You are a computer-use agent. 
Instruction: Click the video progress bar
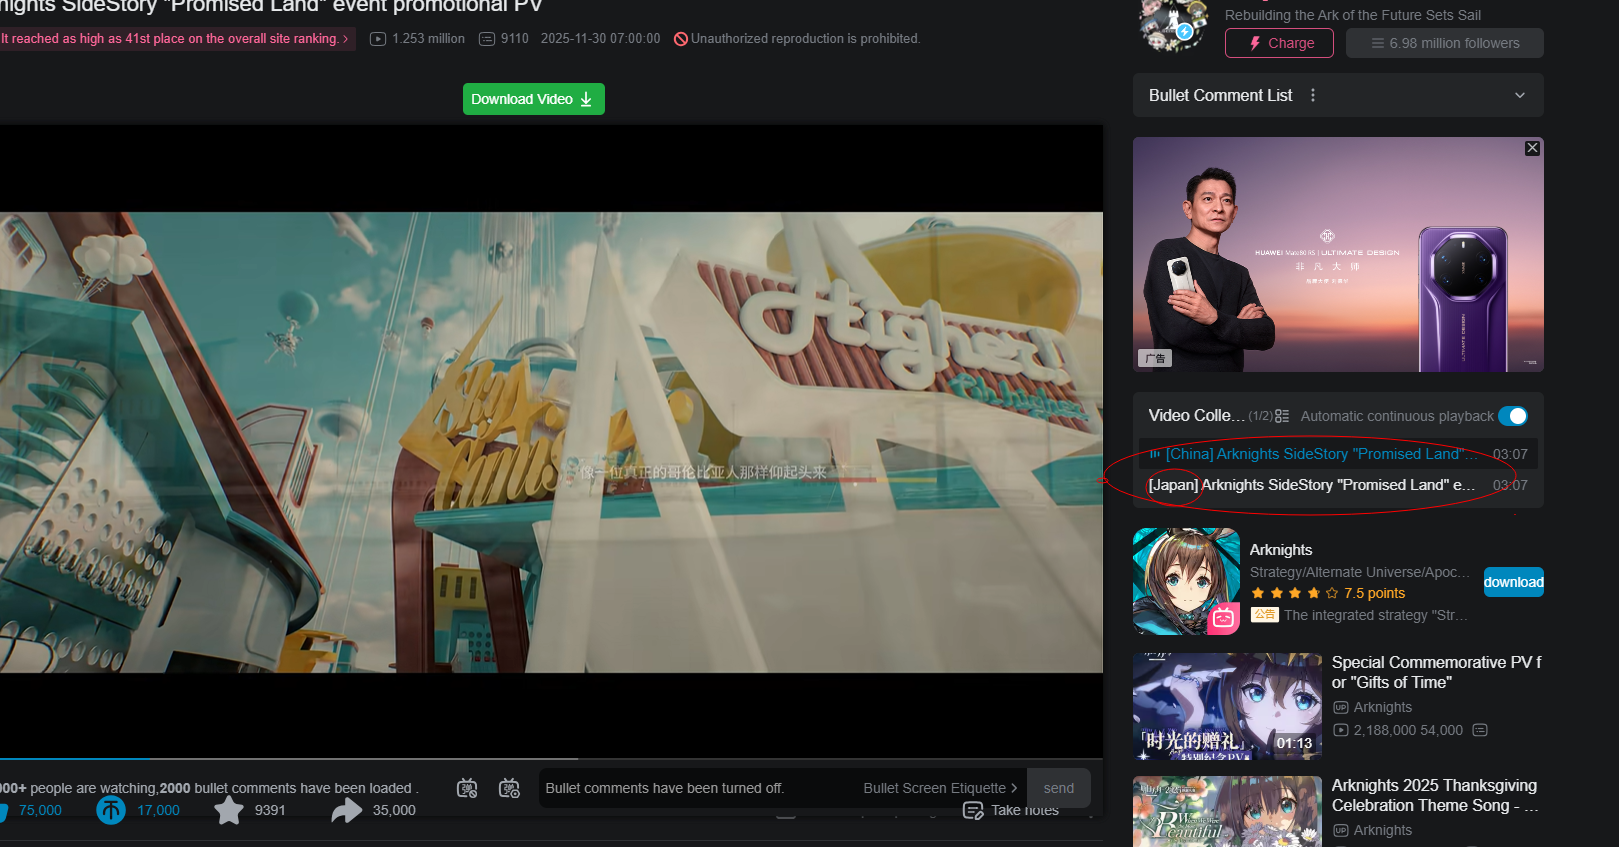[551, 759]
